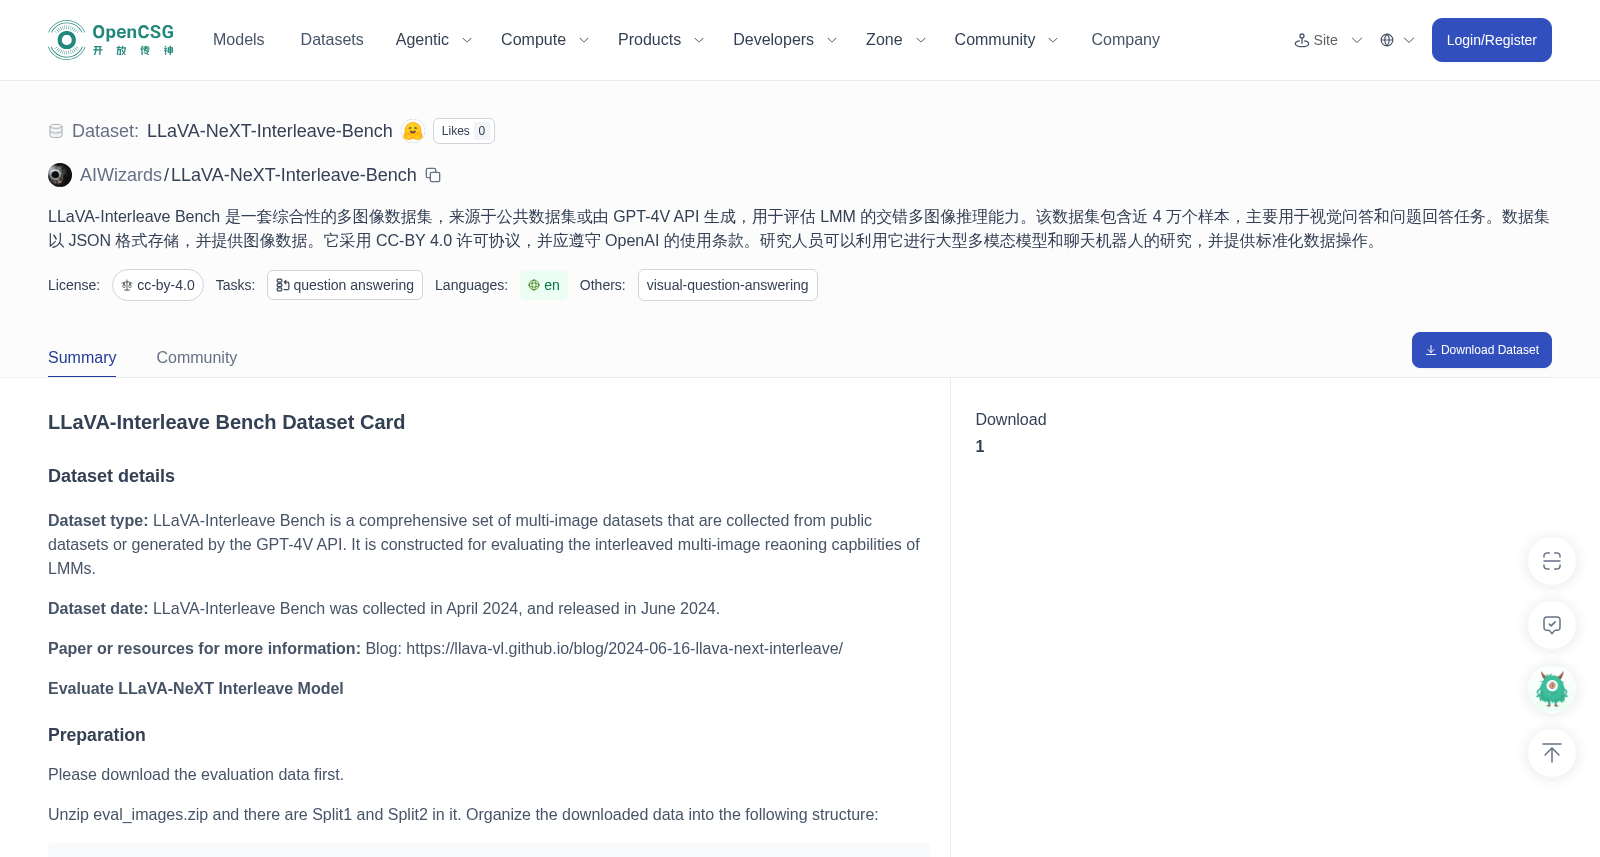The height and width of the screenshot is (857, 1600).
Task: Click the visual-question-answering tag
Action: (728, 285)
